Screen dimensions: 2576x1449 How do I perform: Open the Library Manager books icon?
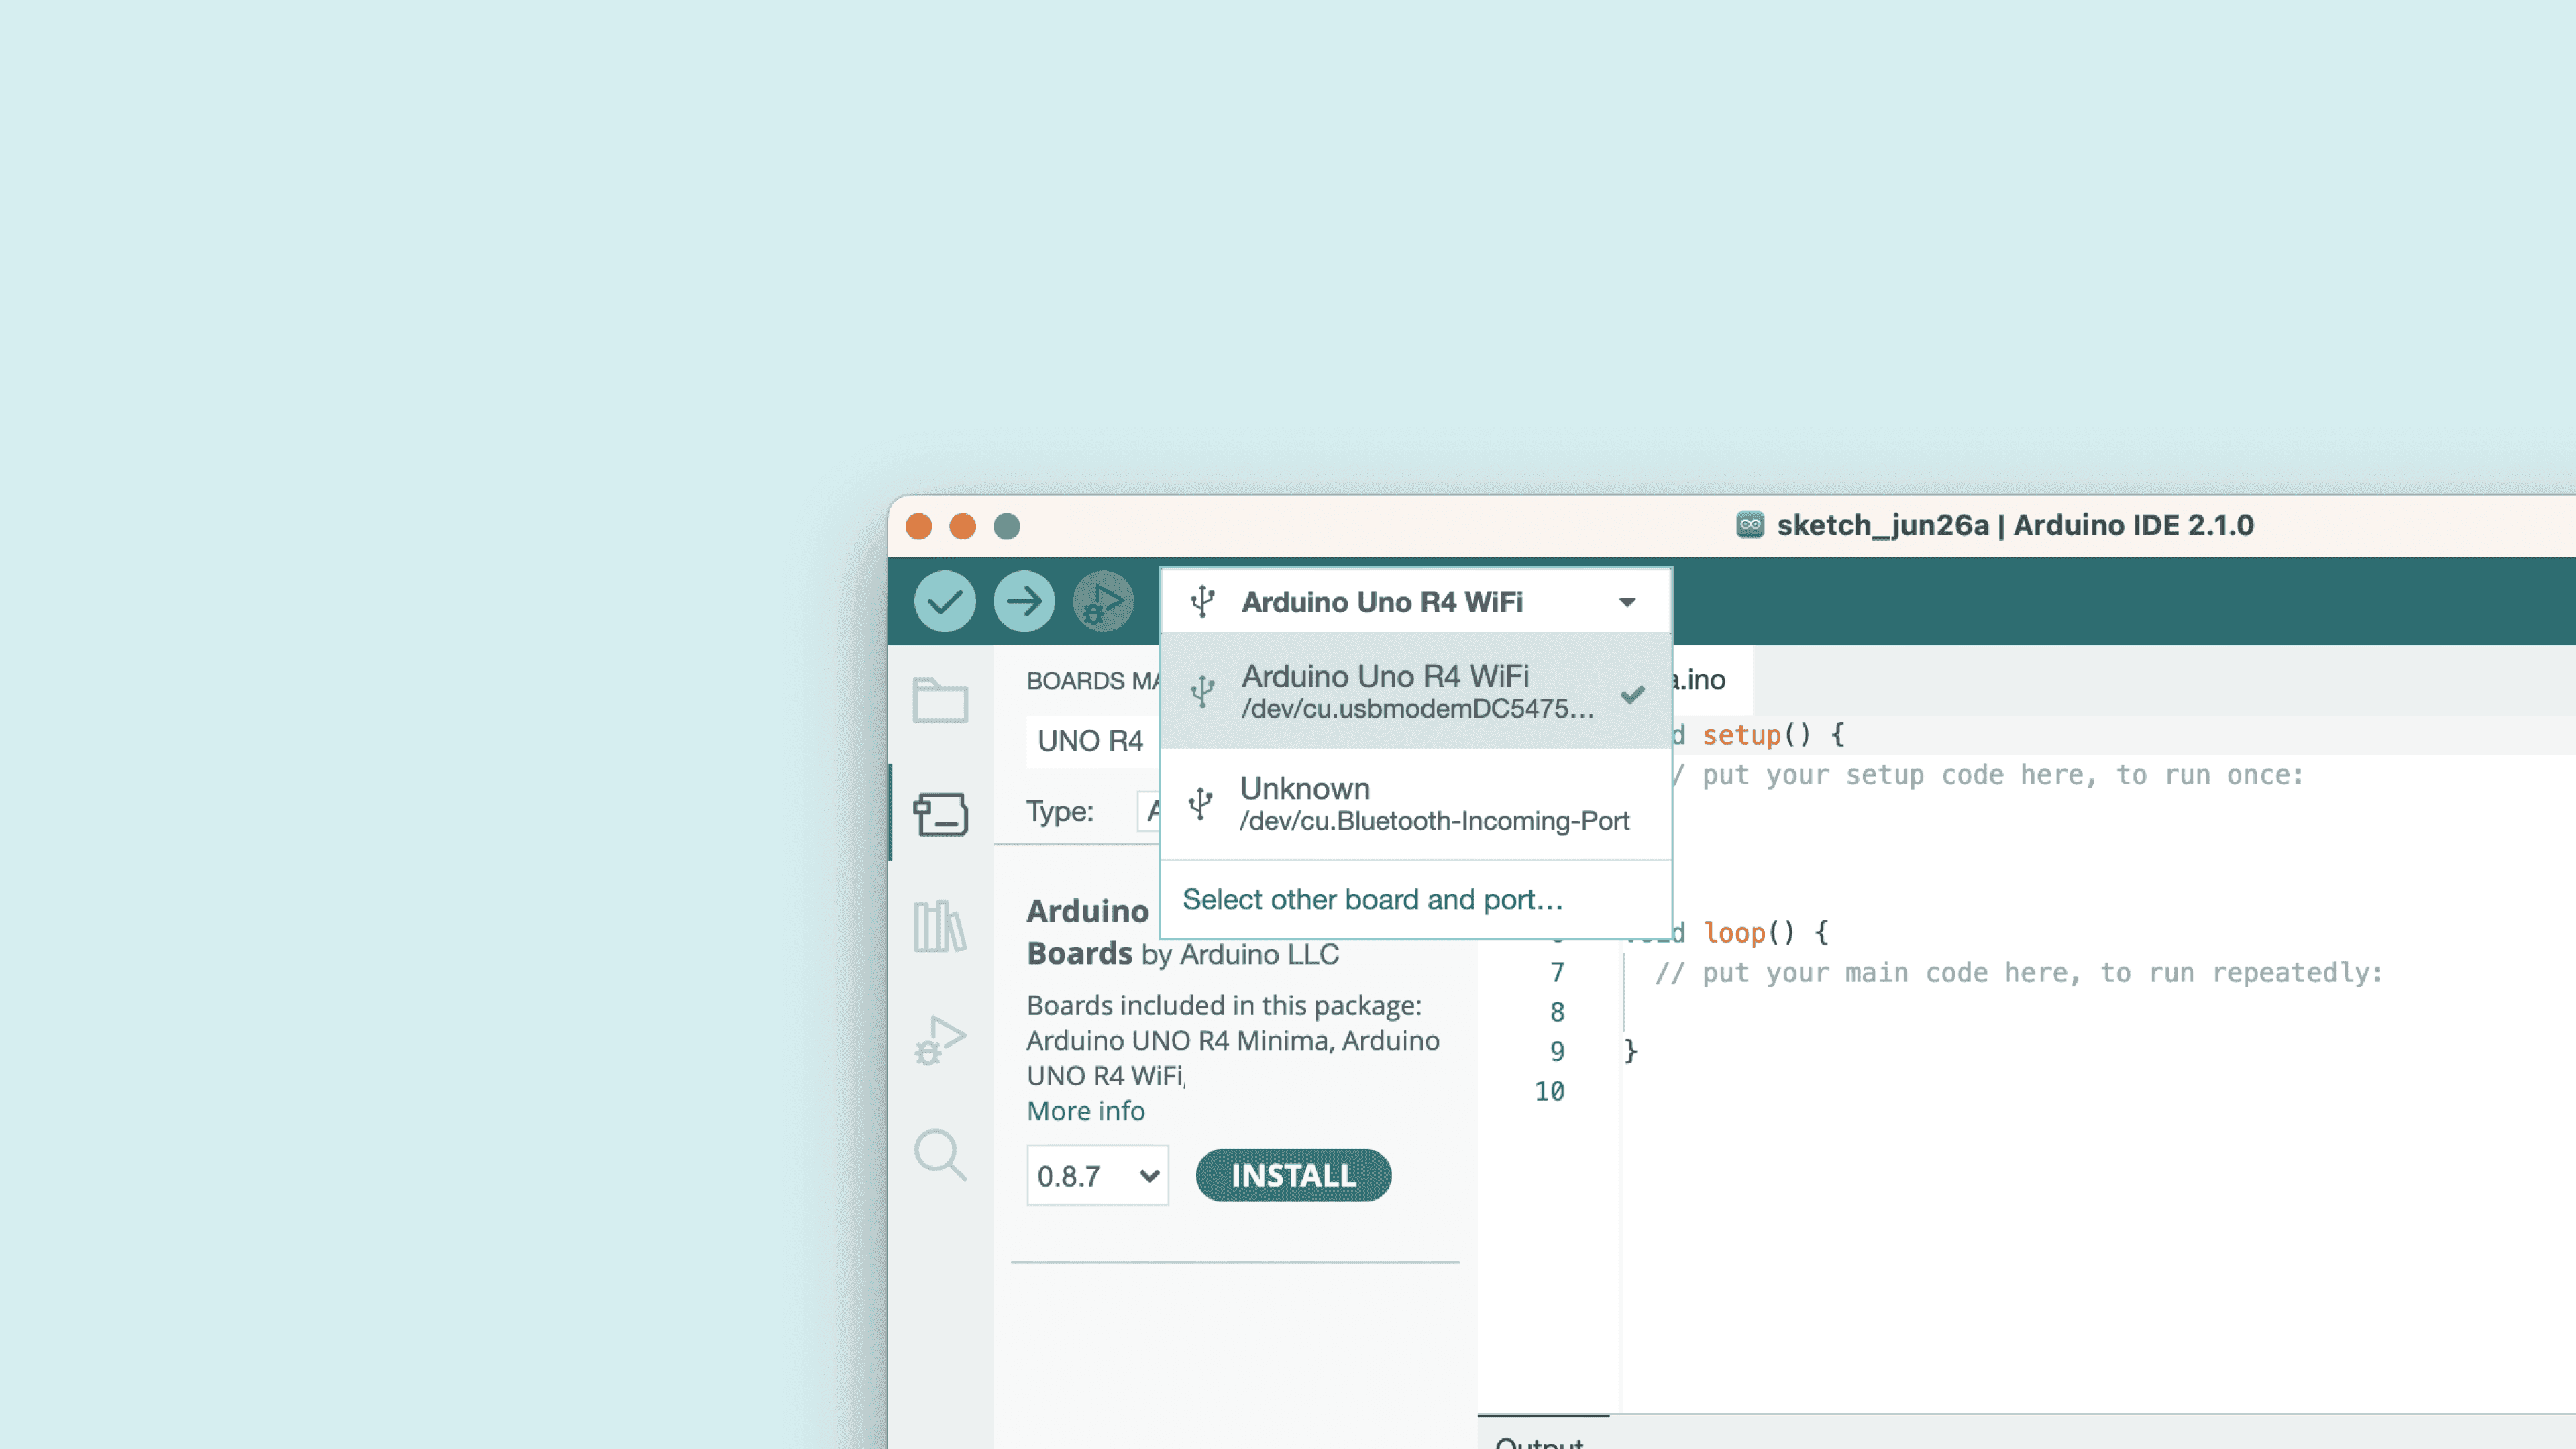[940, 926]
